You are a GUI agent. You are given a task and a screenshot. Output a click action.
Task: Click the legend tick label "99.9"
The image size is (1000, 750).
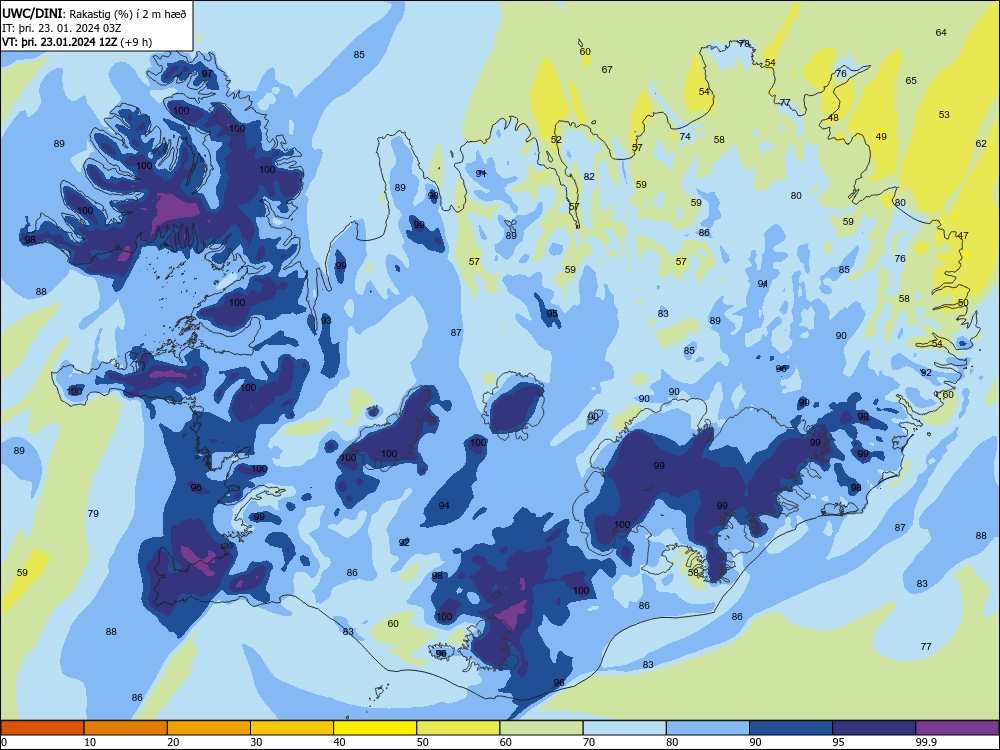[926, 742]
